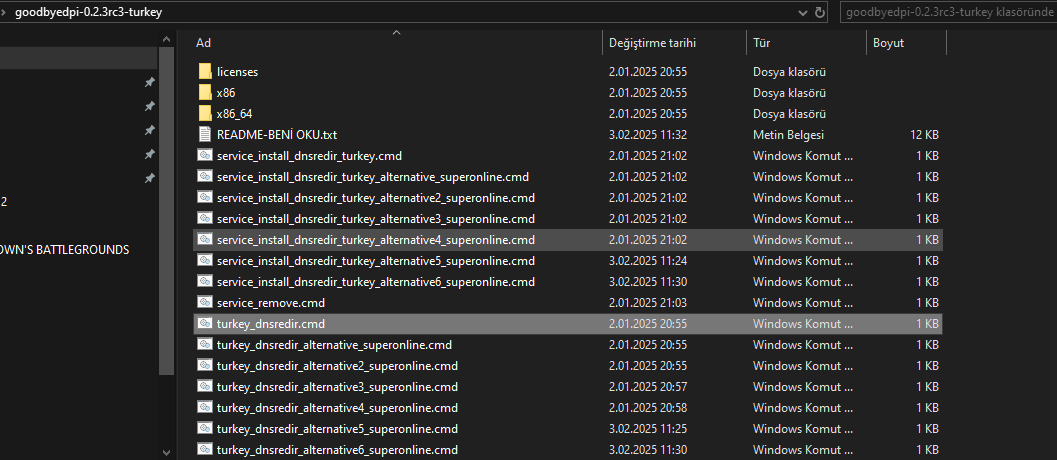Select the x86 folder name
1057x460 pixels.
226,92
